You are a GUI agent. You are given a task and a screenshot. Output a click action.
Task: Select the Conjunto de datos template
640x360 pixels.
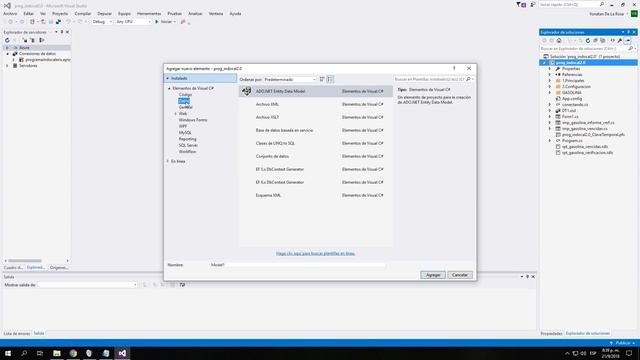click(x=316, y=156)
